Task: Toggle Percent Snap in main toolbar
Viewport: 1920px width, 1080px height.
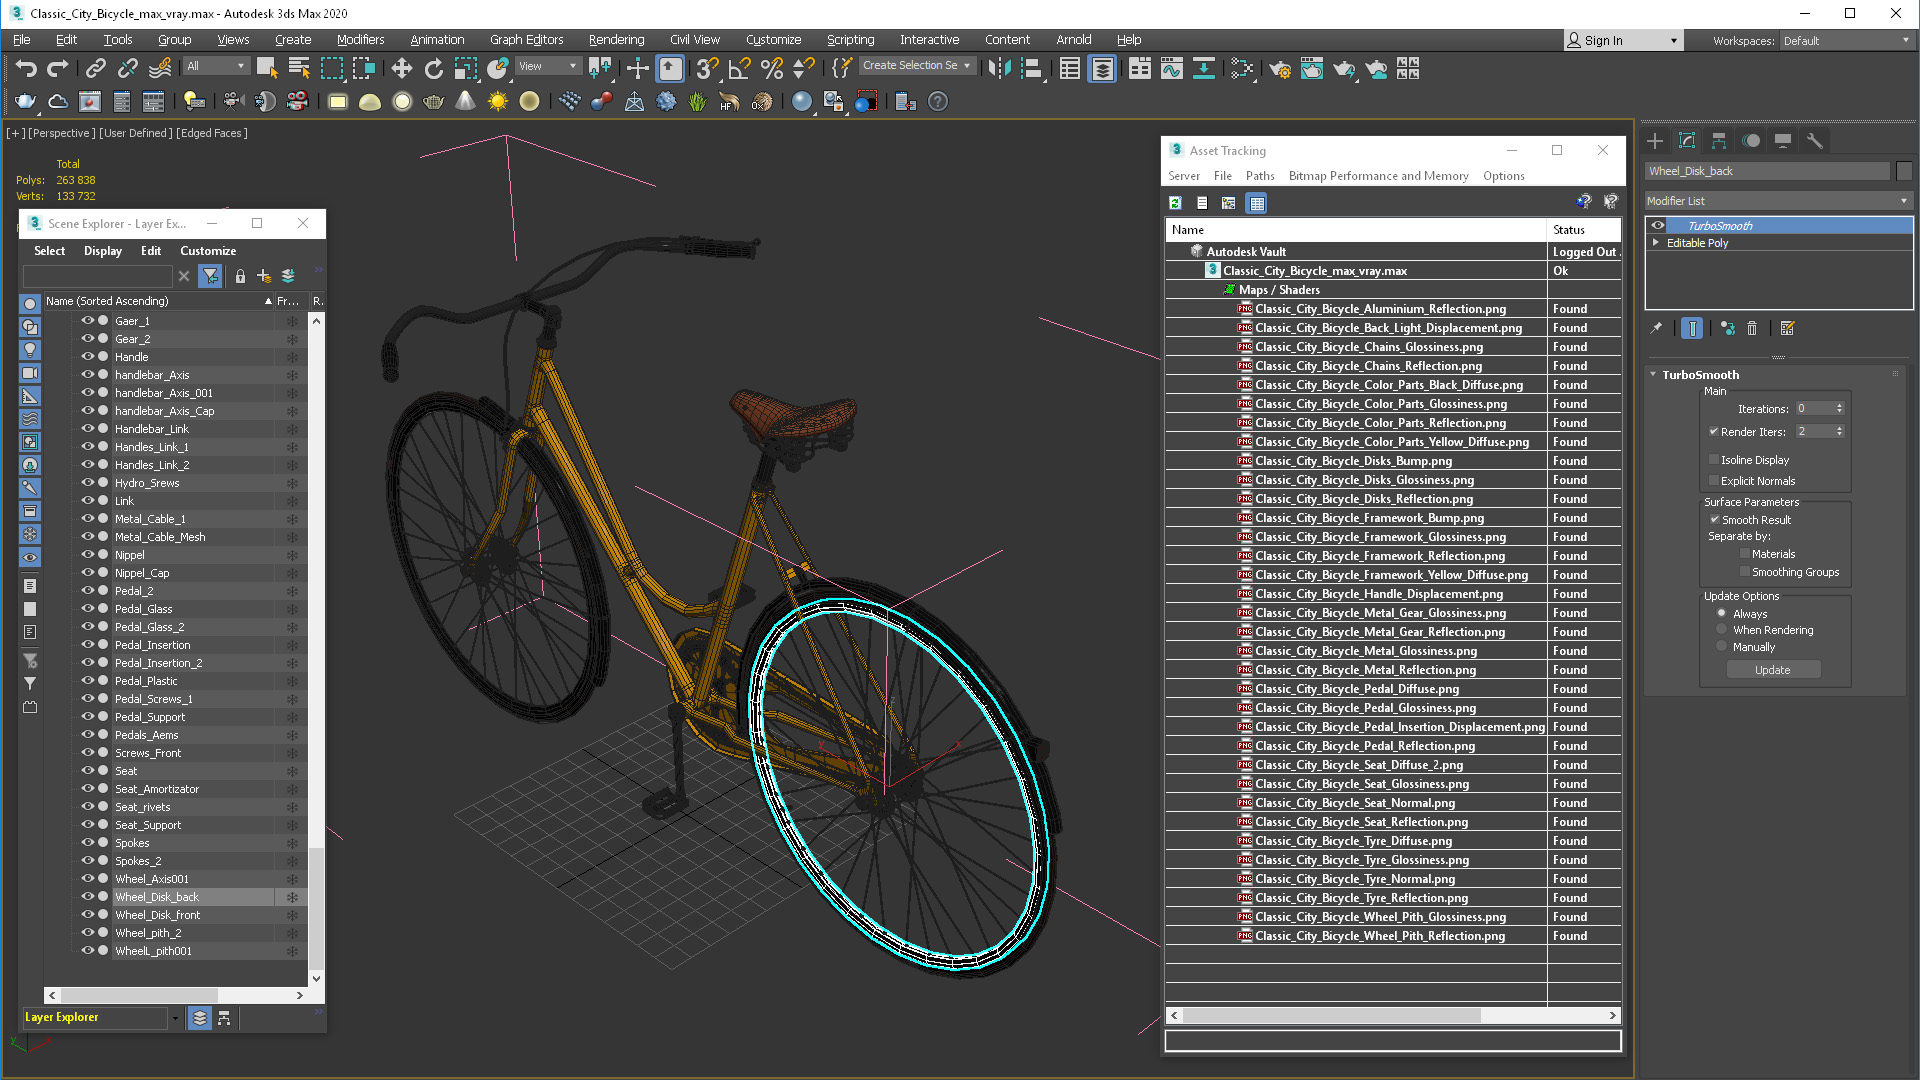Action: [772, 68]
